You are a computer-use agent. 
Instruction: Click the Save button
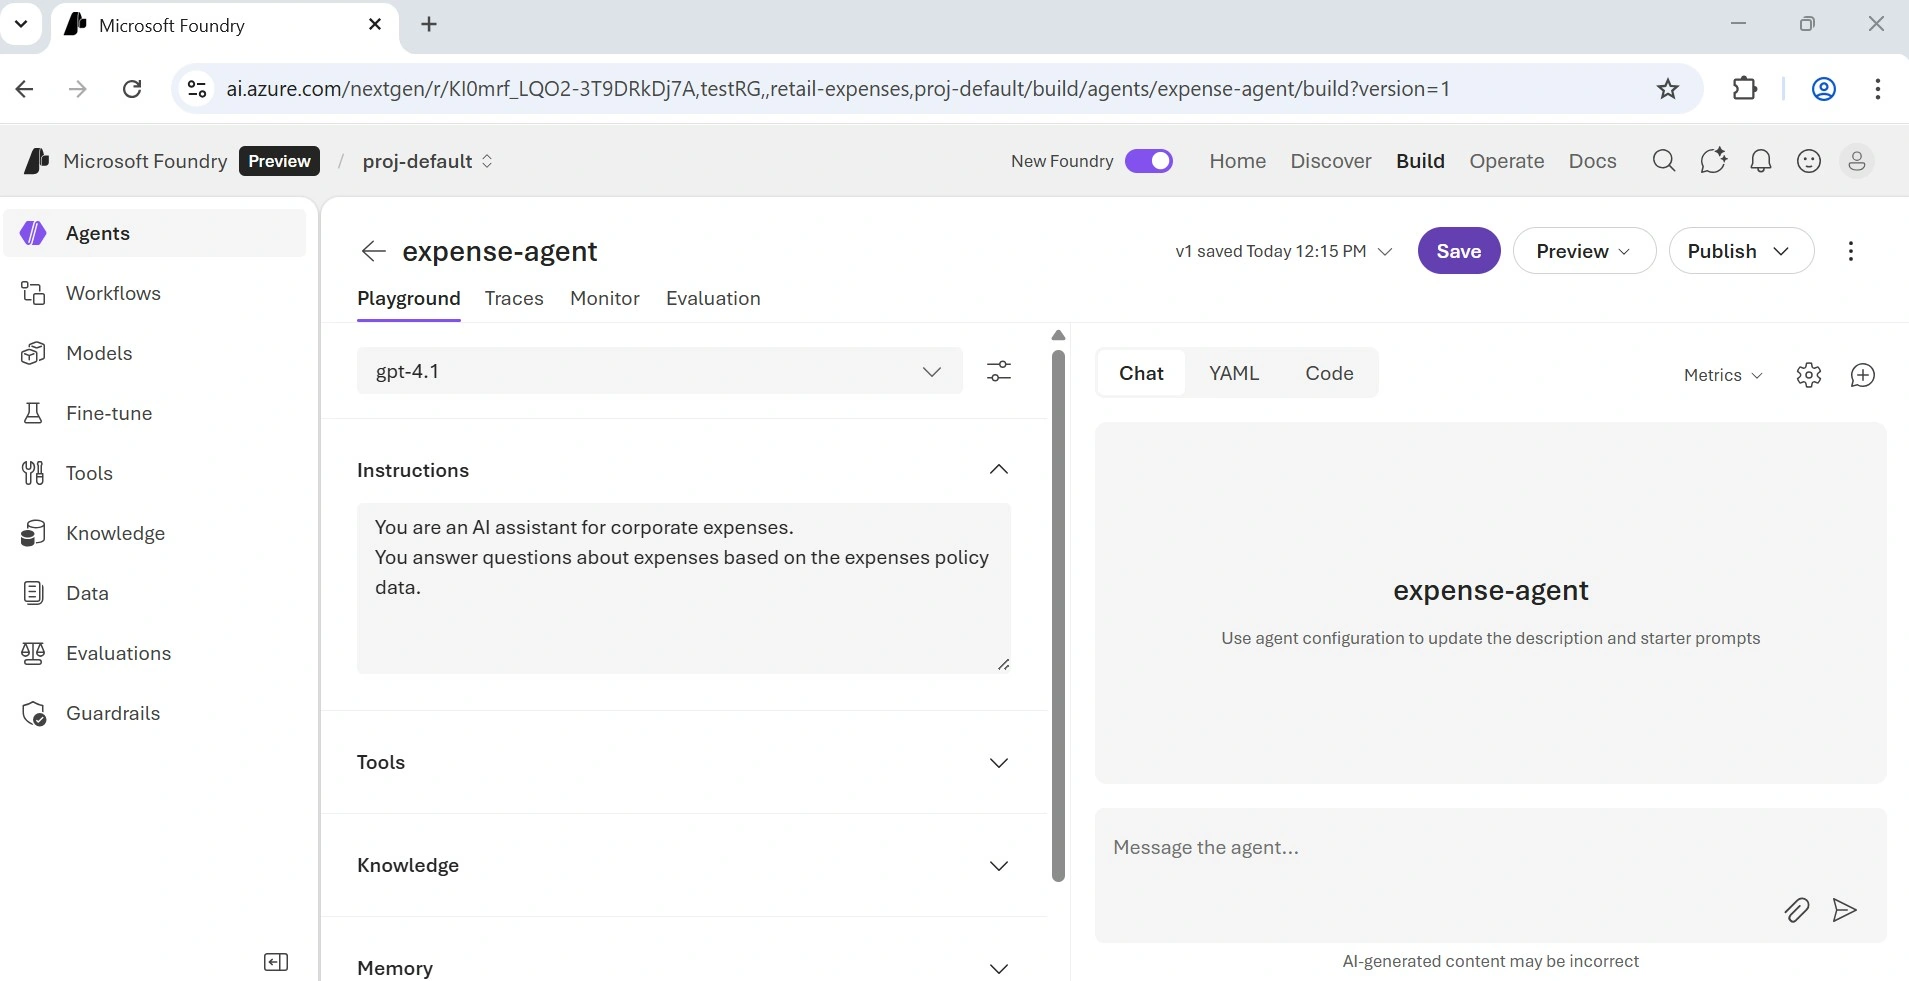1459,251
